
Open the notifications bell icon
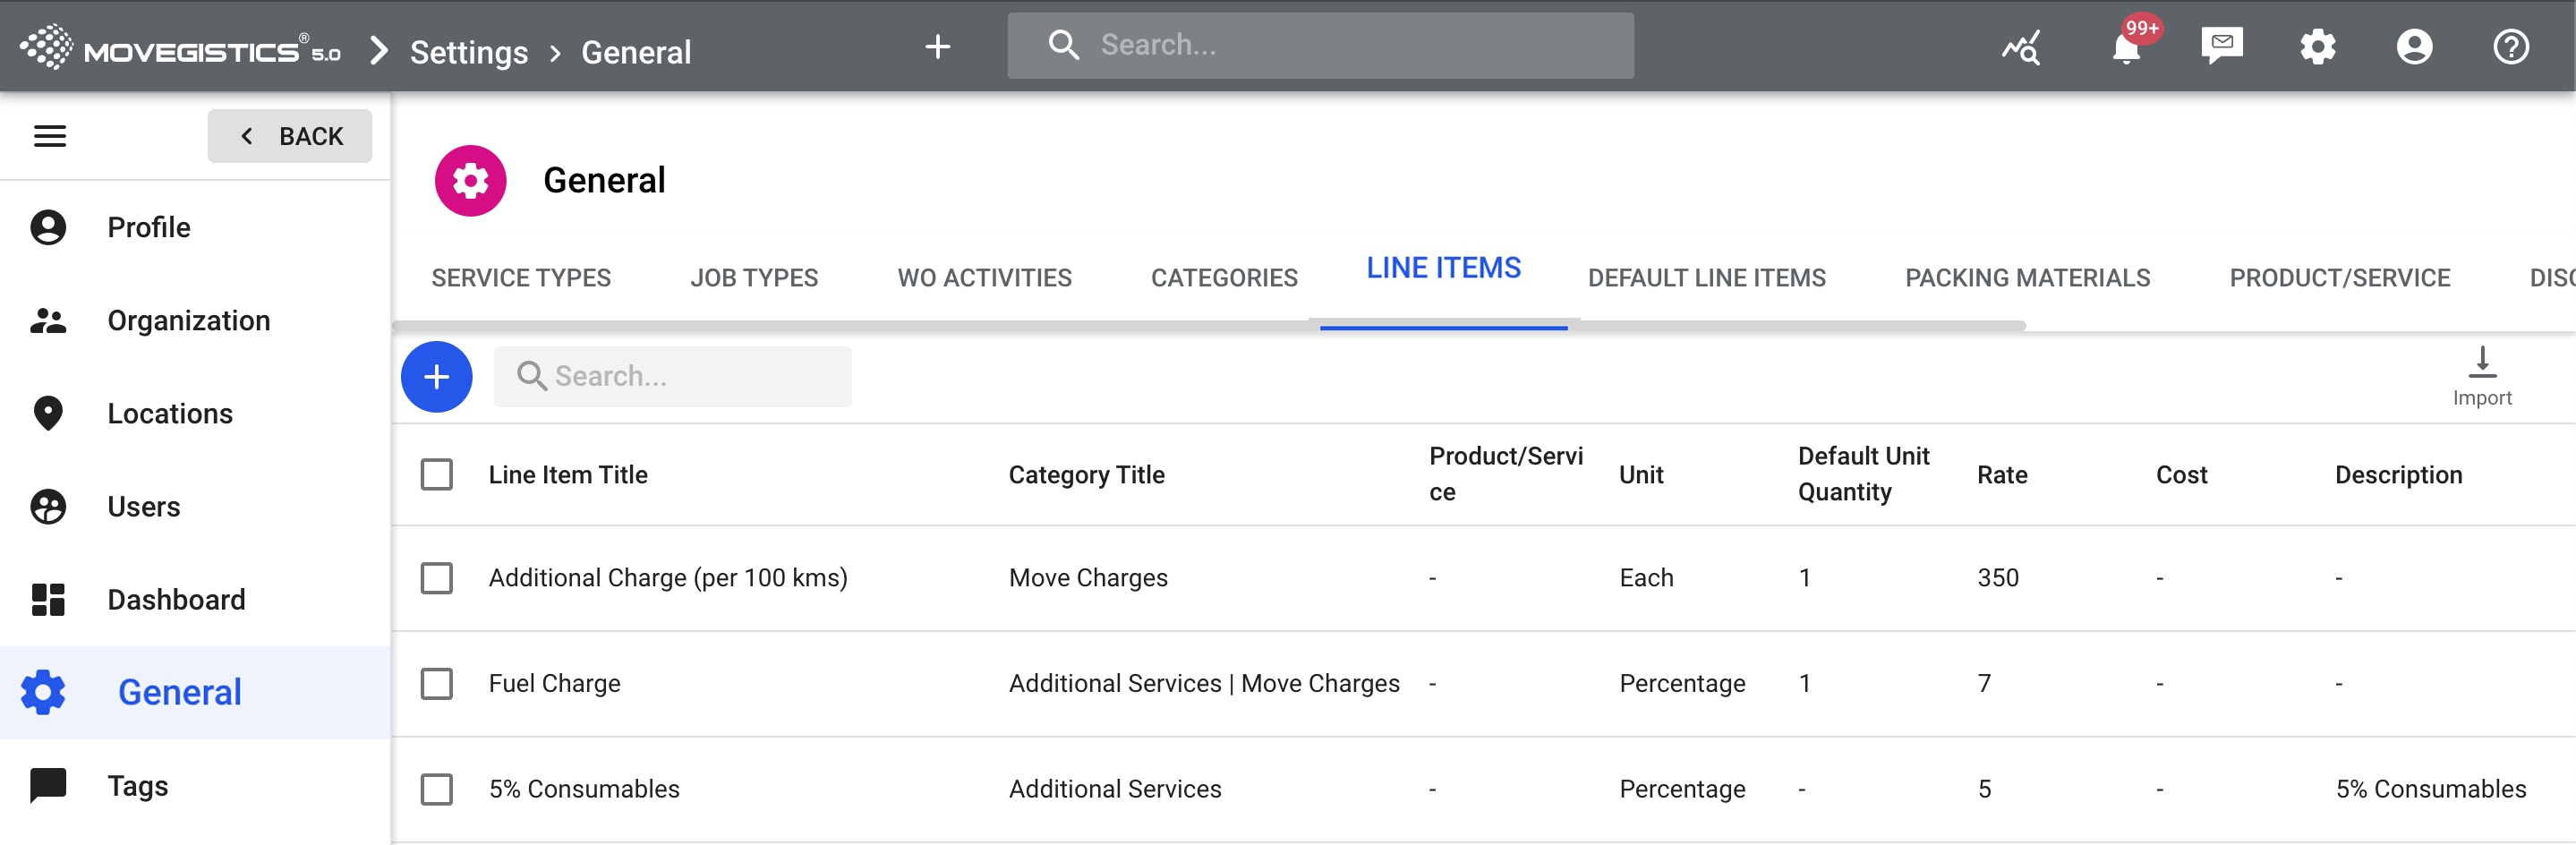(2125, 47)
